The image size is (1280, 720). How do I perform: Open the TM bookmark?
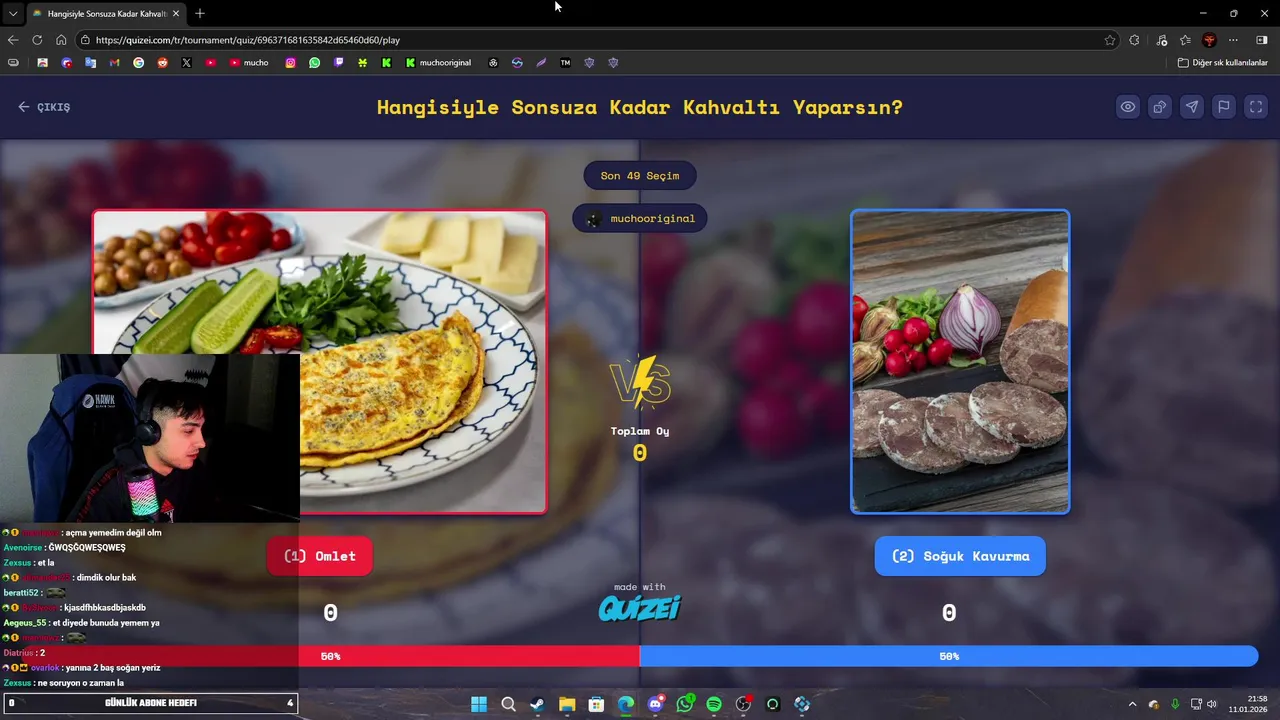coord(565,62)
